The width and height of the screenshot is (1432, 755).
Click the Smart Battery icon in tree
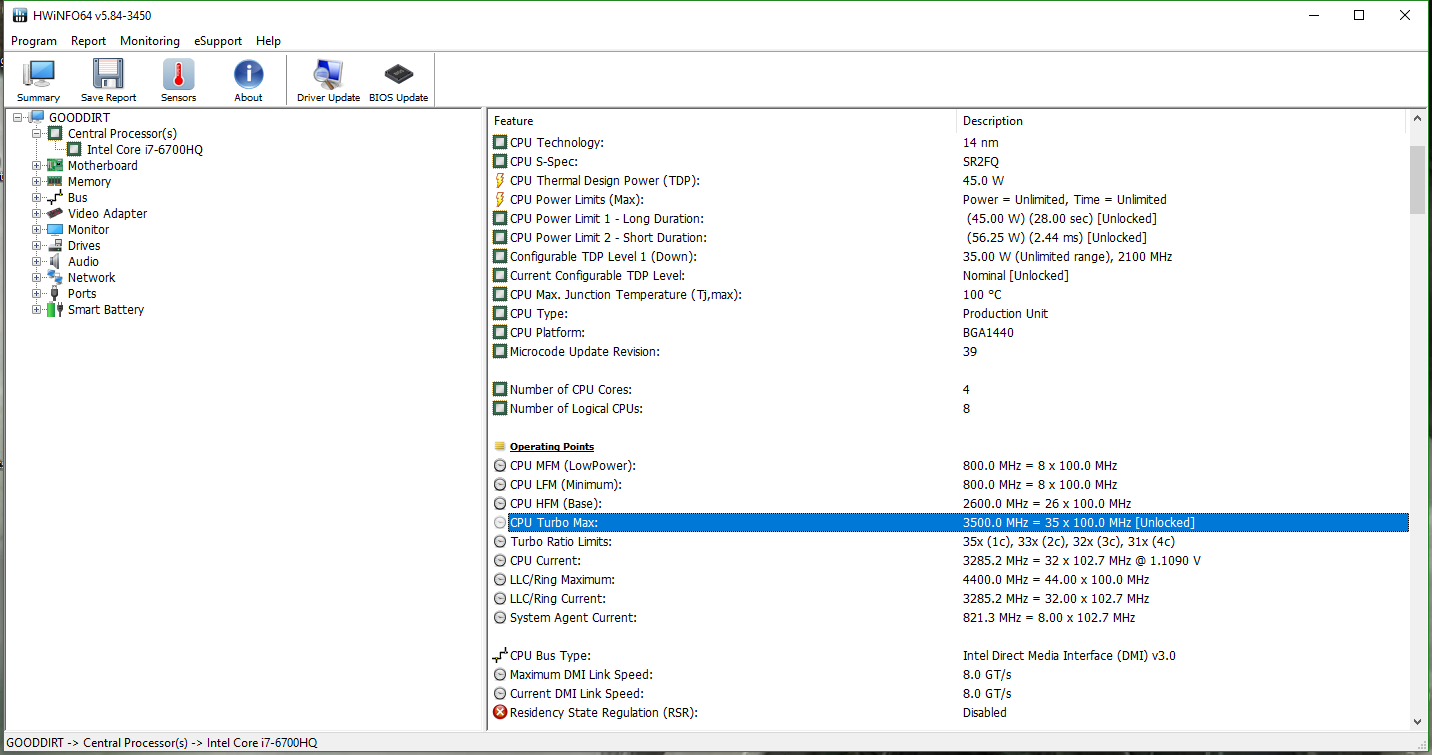(55, 310)
